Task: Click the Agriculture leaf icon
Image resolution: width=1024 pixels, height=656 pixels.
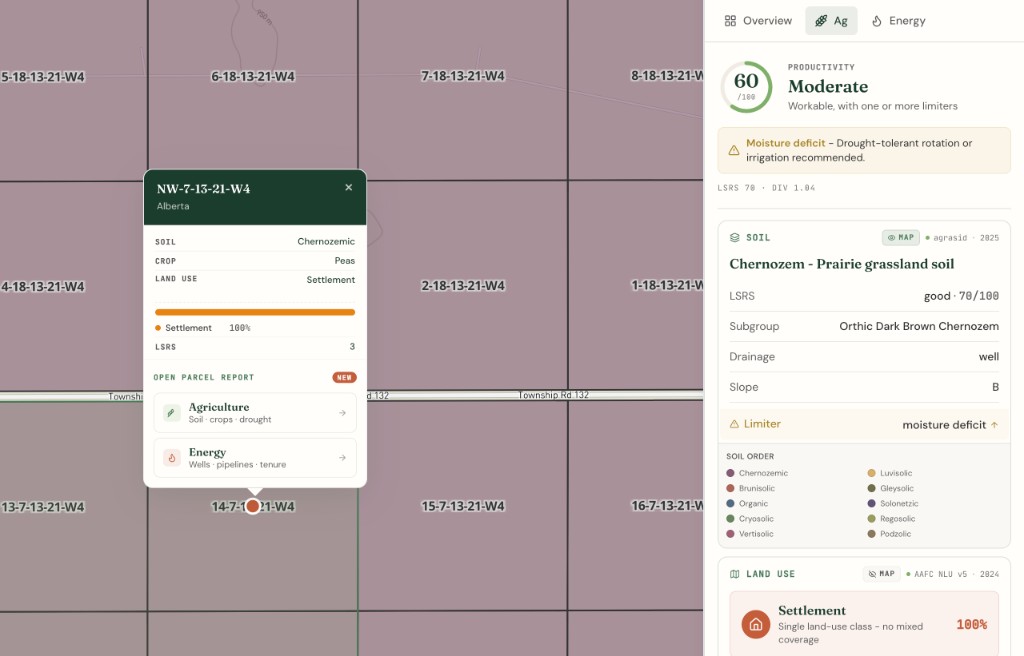Action: click(171, 413)
